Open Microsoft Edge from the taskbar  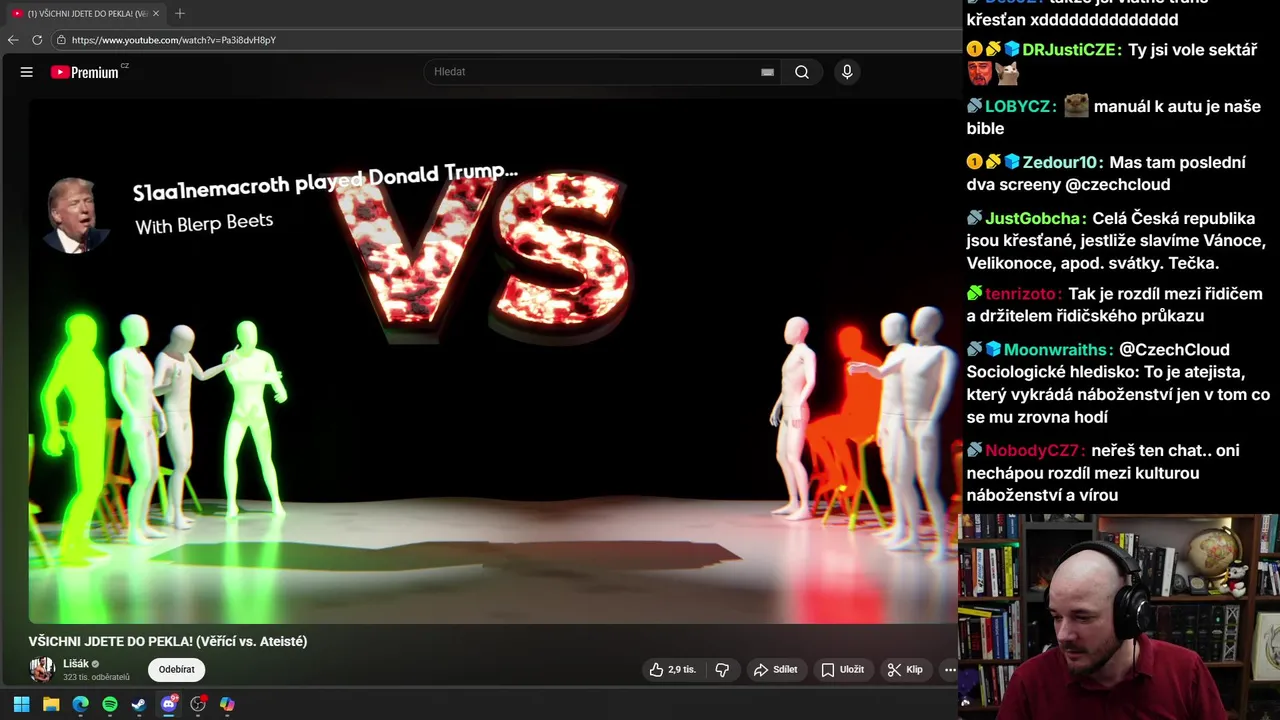[80, 704]
